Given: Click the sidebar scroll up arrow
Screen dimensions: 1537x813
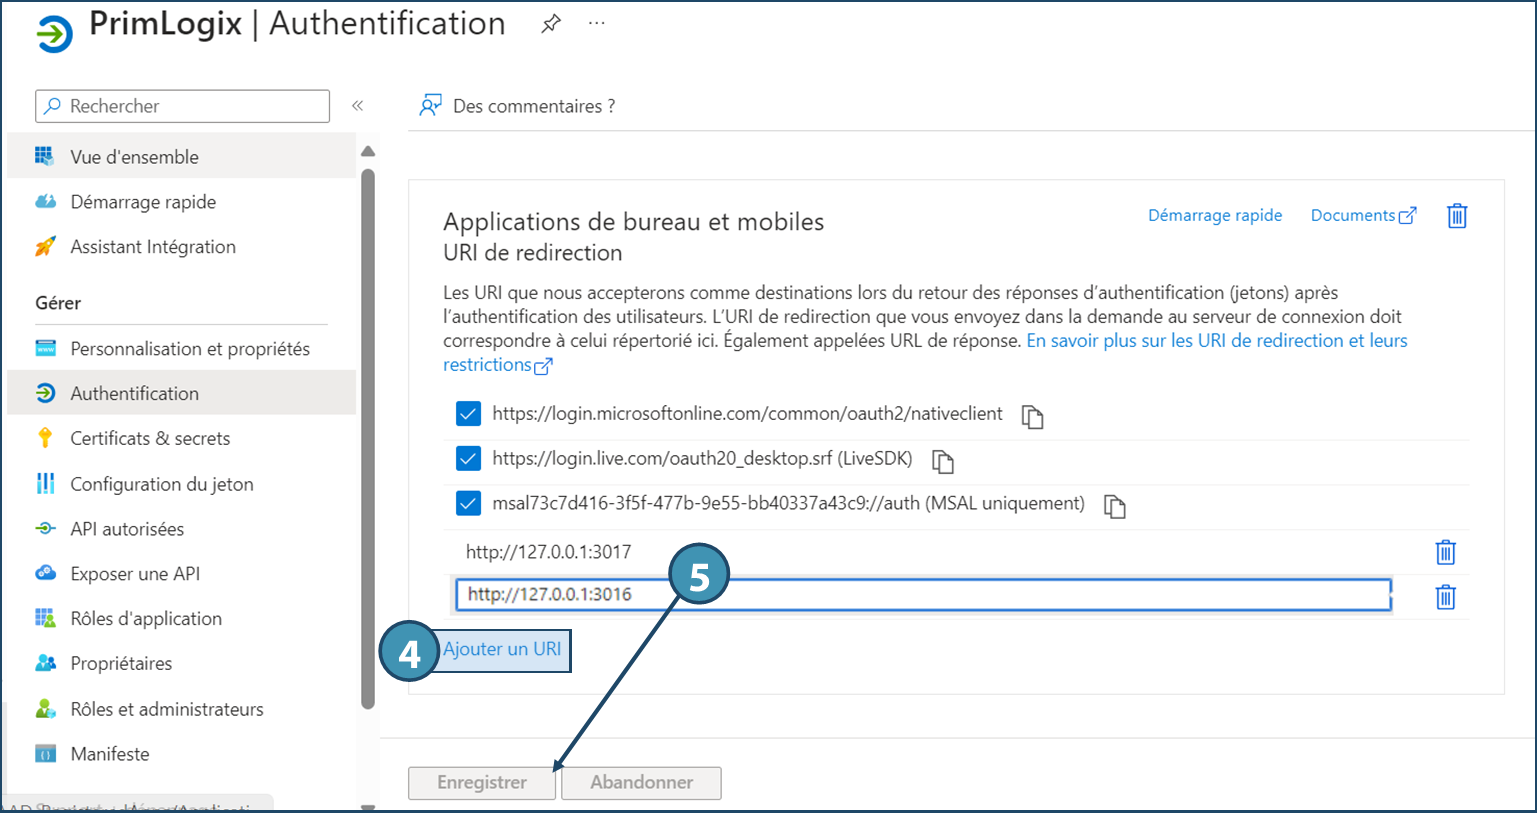Looking at the screenshot, I should coord(368,152).
